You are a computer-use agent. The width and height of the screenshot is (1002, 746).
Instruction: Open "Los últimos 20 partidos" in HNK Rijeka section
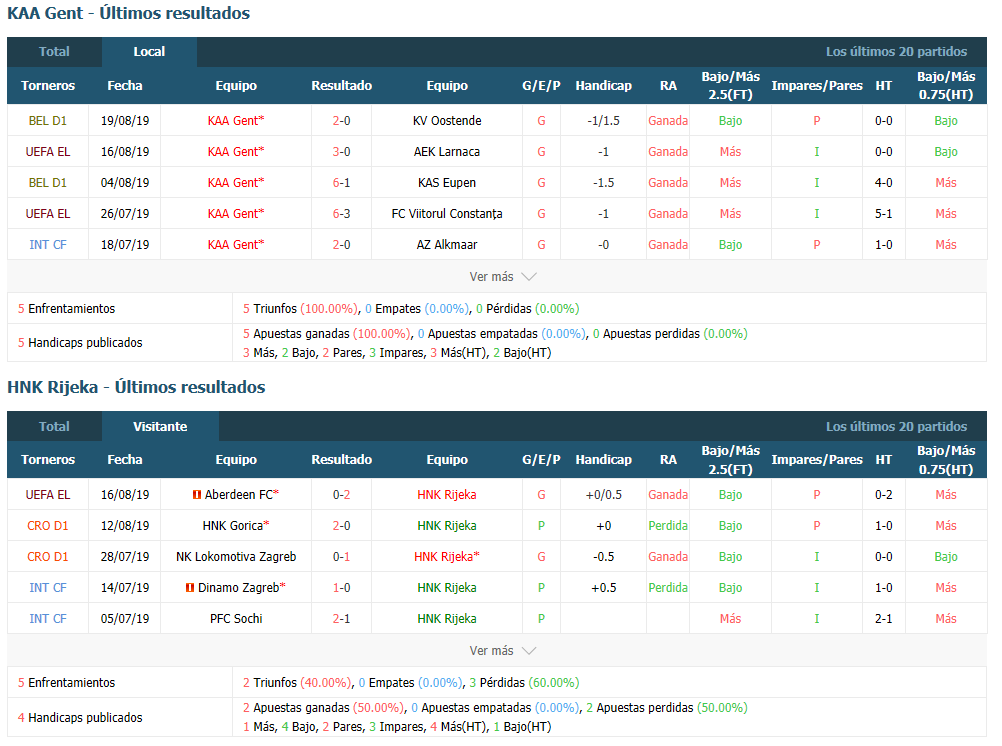896,426
